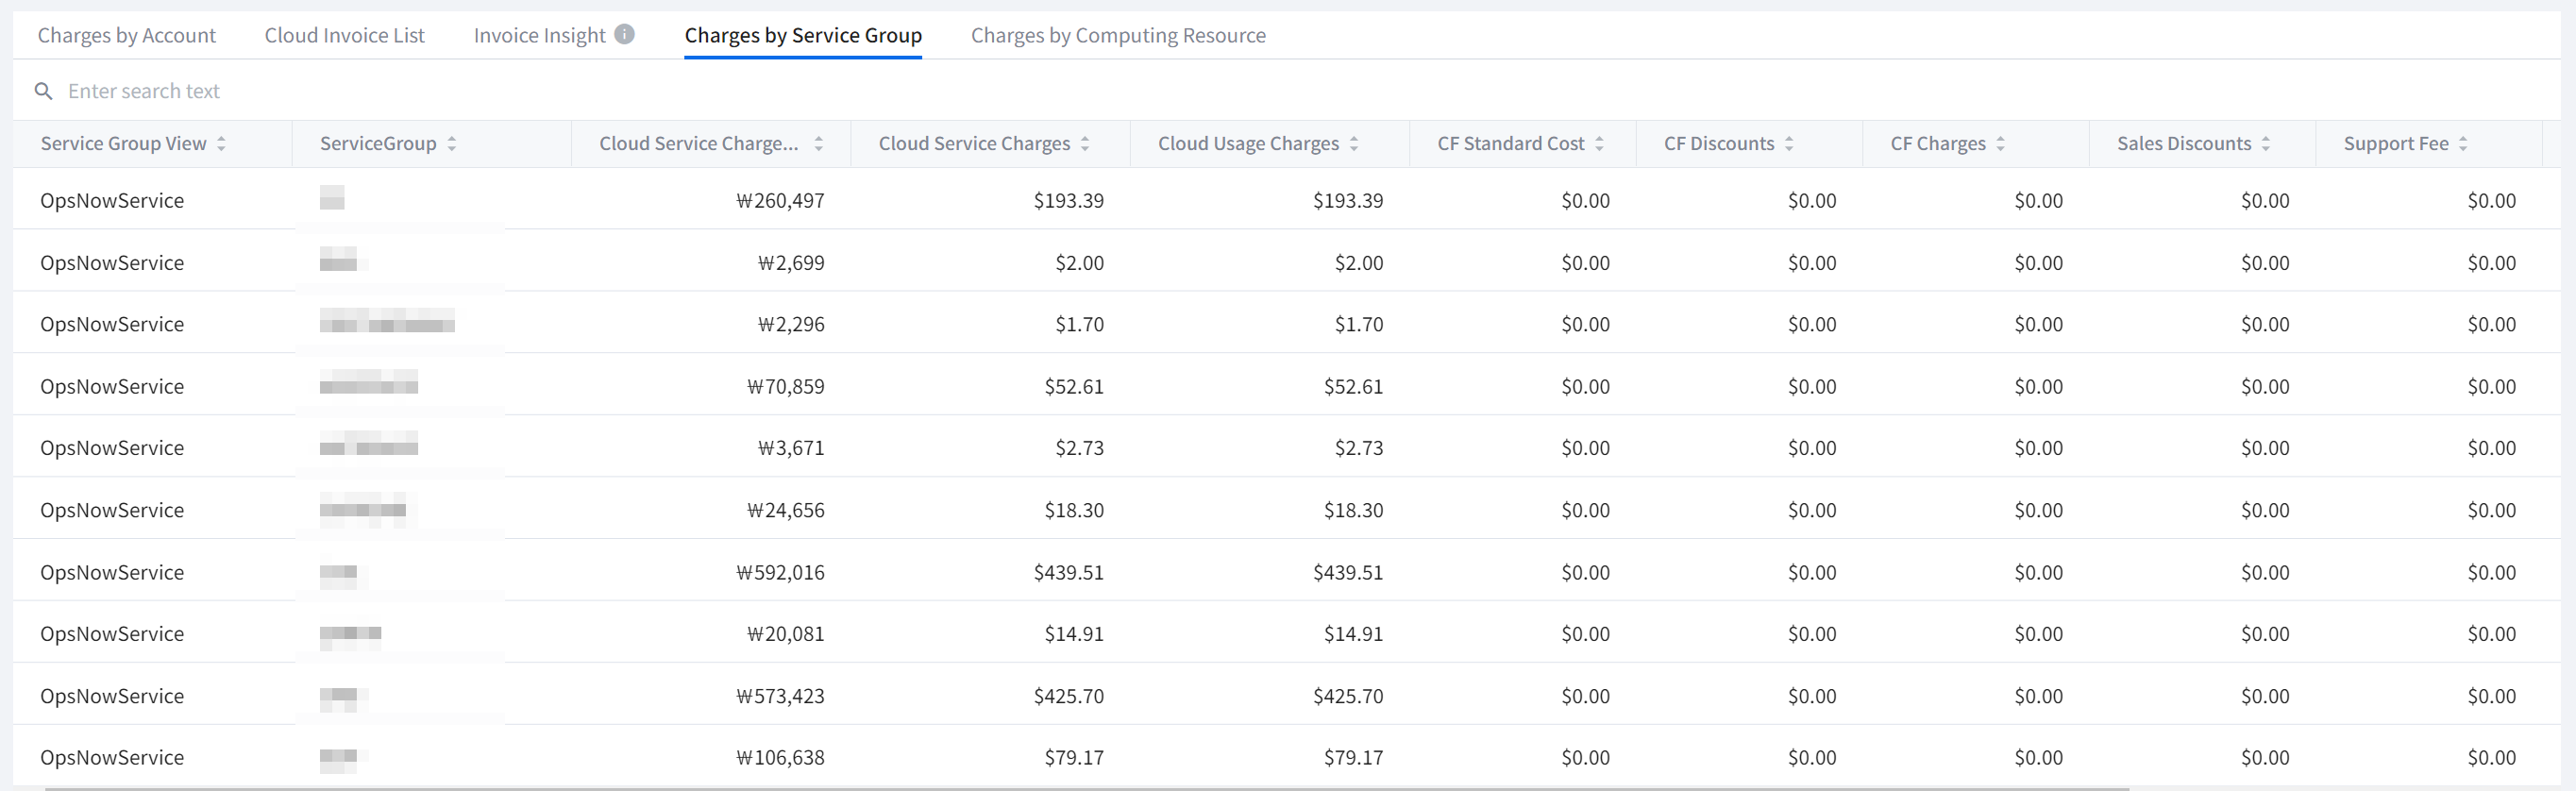Click the ₩260,497 charge cell
Image resolution: width=2576 pixels, height=791 pixels.
(780, 201)
